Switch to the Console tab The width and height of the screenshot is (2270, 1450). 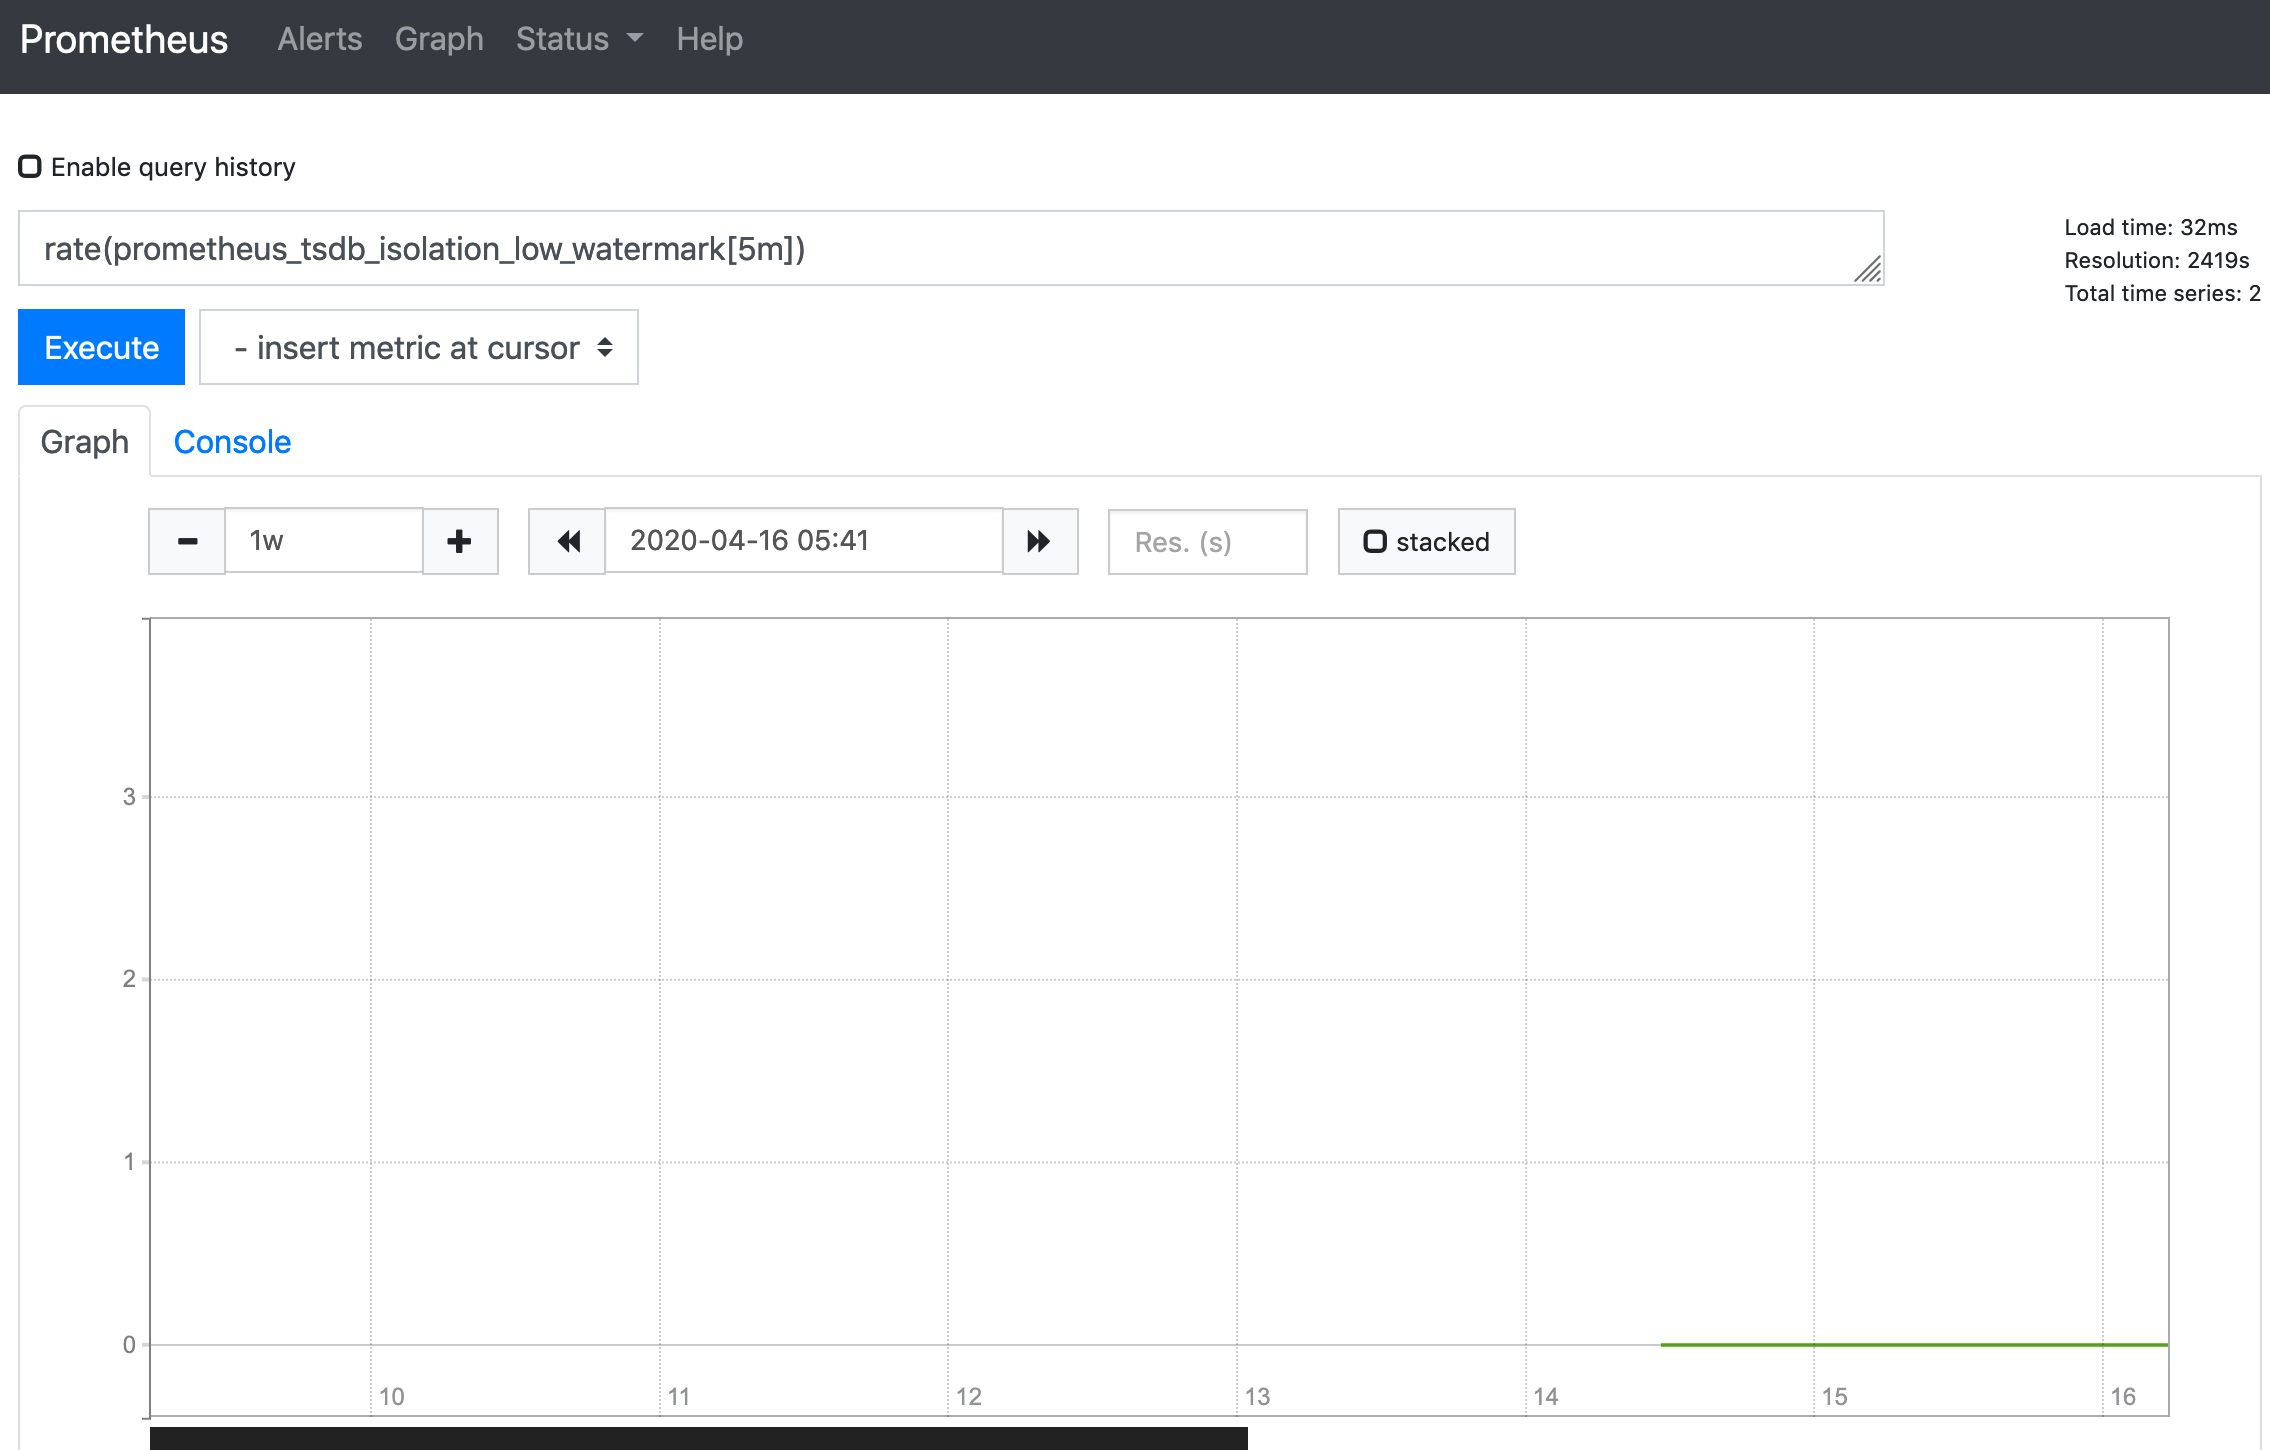tap(232, 442)
